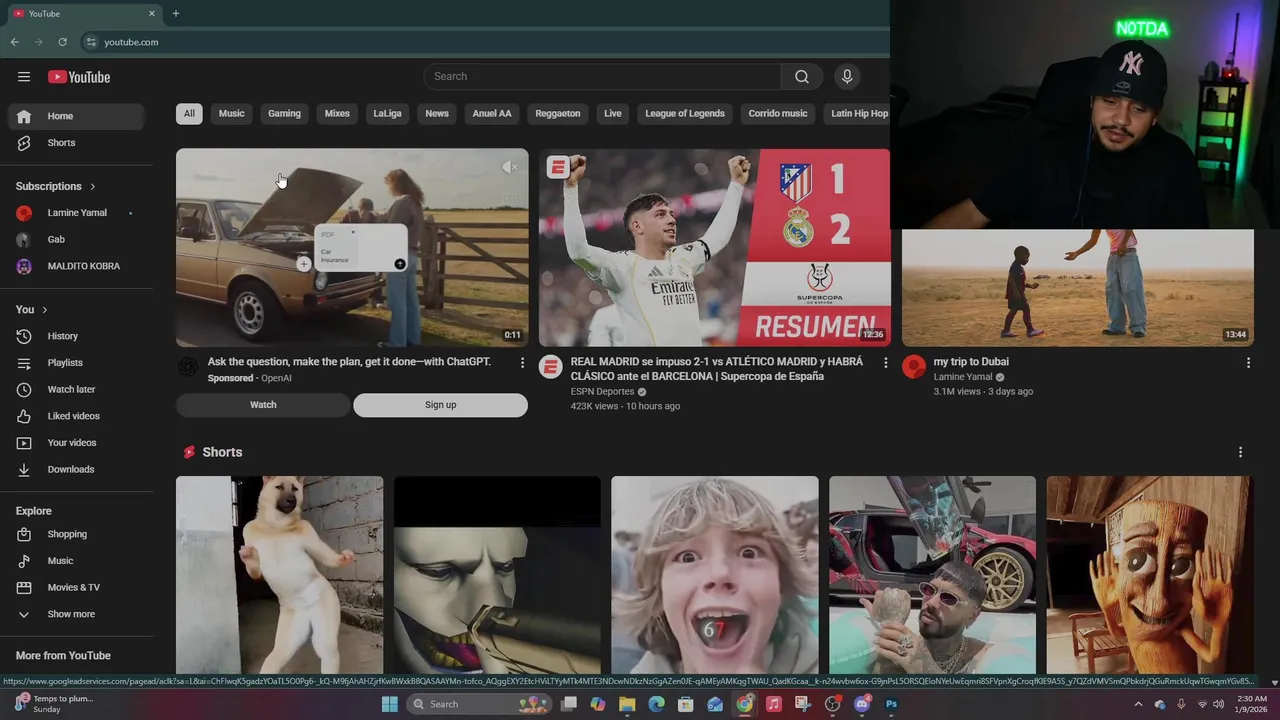
Task: Click the Watch button on the ad
Action: pos(263,405)
